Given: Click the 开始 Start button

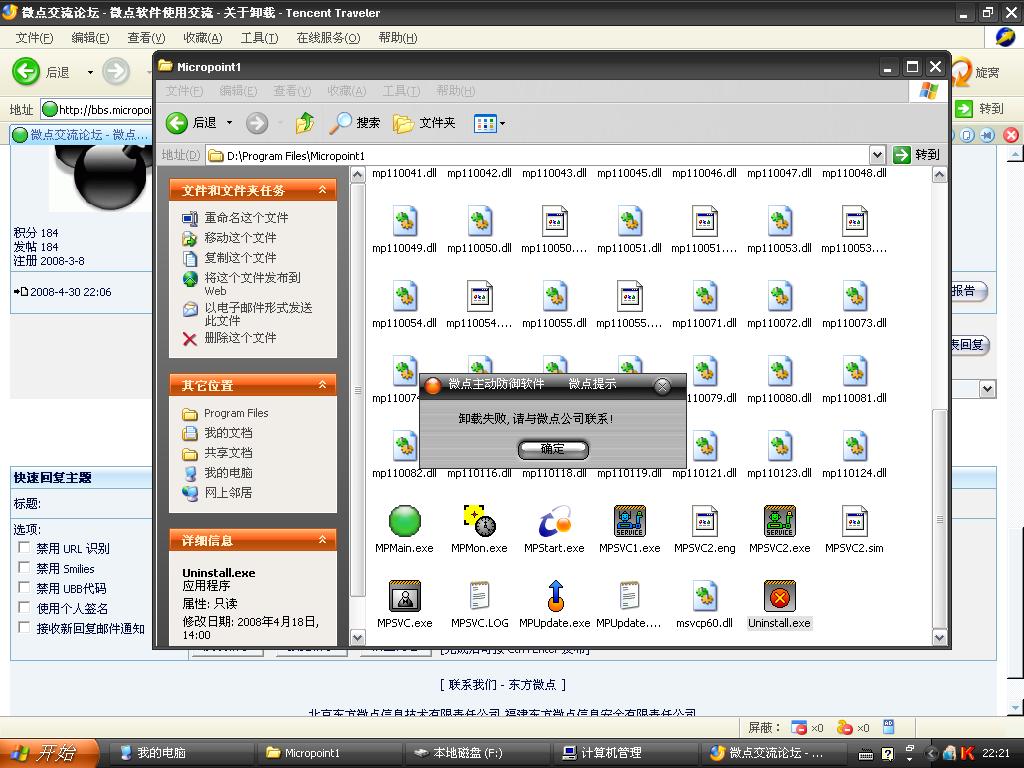Looking at the screenshot, I should pos(50,753).
